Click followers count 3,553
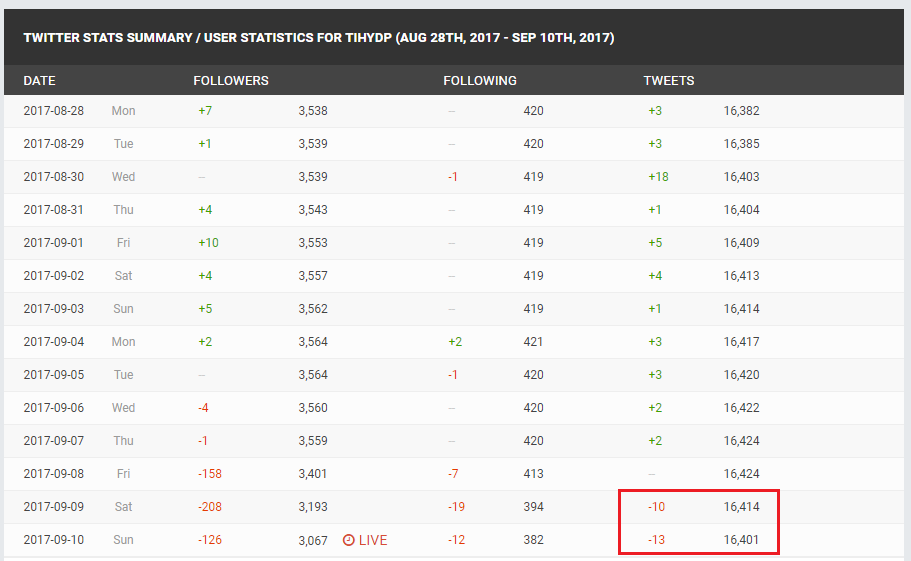The width and height of the screenshot is (911, 561). click(313, 243)
